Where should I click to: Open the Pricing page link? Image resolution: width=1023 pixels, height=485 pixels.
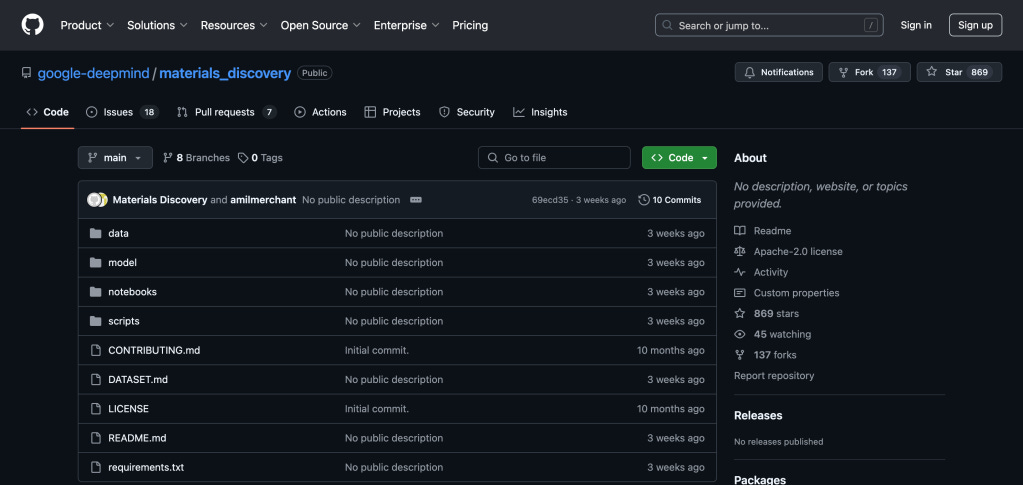[x=470, y=25]
